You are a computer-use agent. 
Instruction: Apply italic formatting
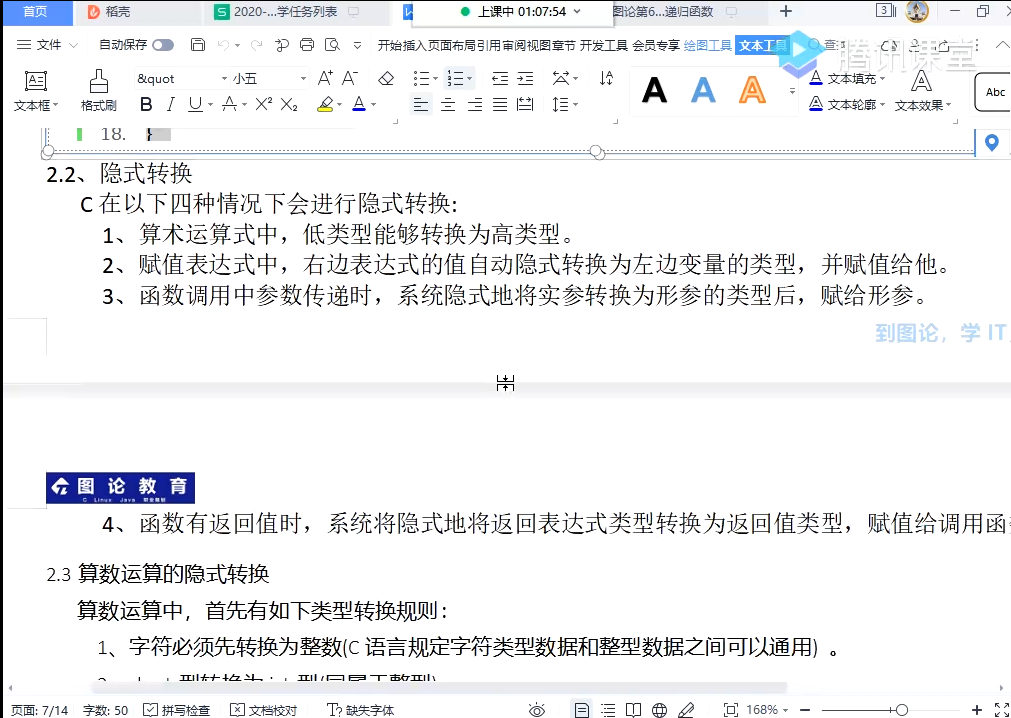170,105
